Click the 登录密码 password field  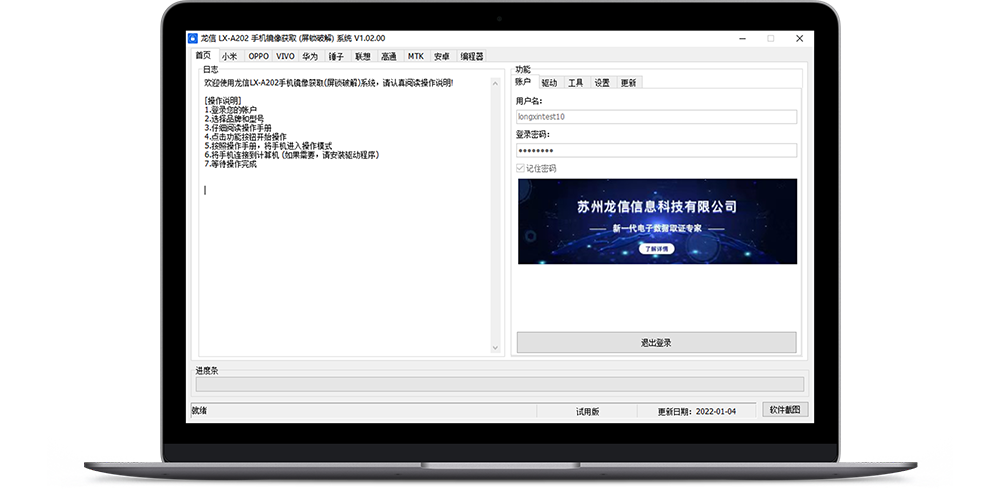pyautogui.click(x=656, y=150)
